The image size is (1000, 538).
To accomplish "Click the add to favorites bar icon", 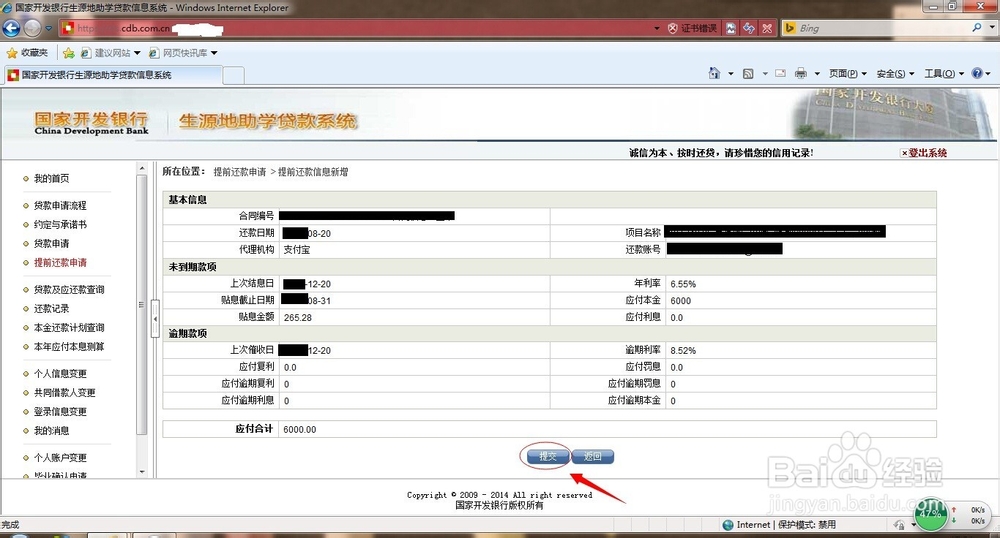I will click(69, 53).
